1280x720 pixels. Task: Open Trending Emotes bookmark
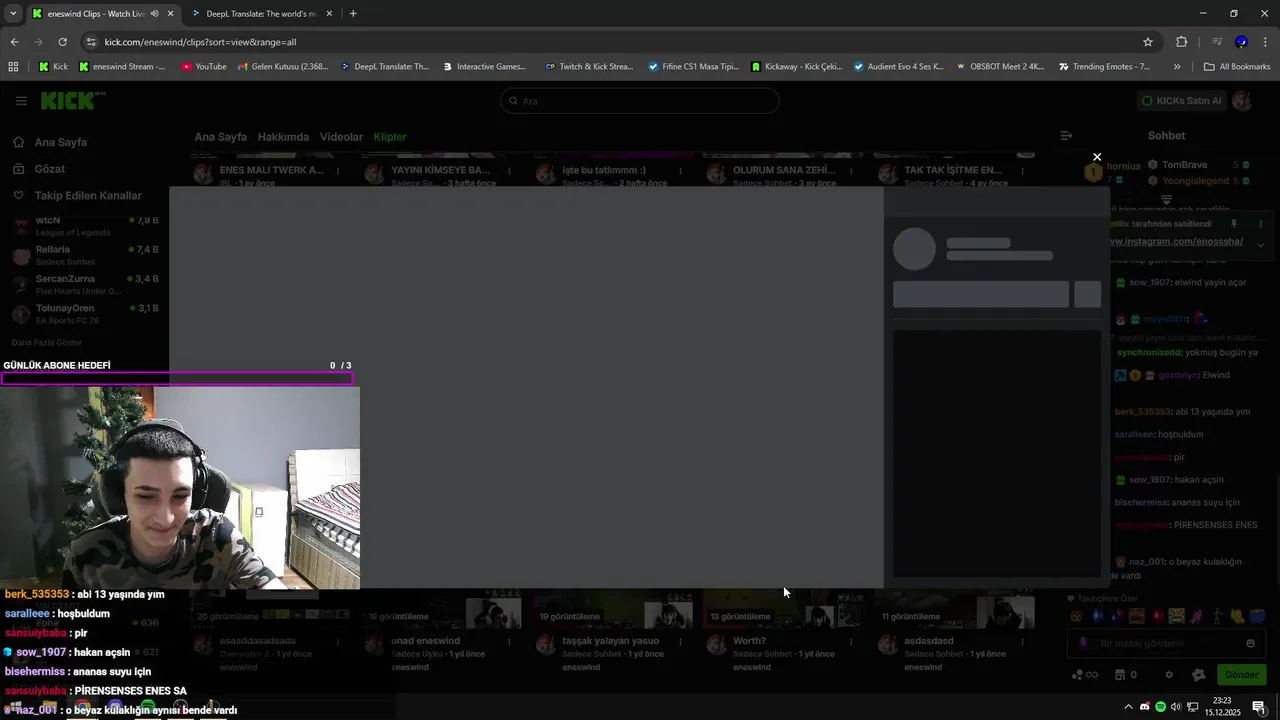(x=1104, y=67)
